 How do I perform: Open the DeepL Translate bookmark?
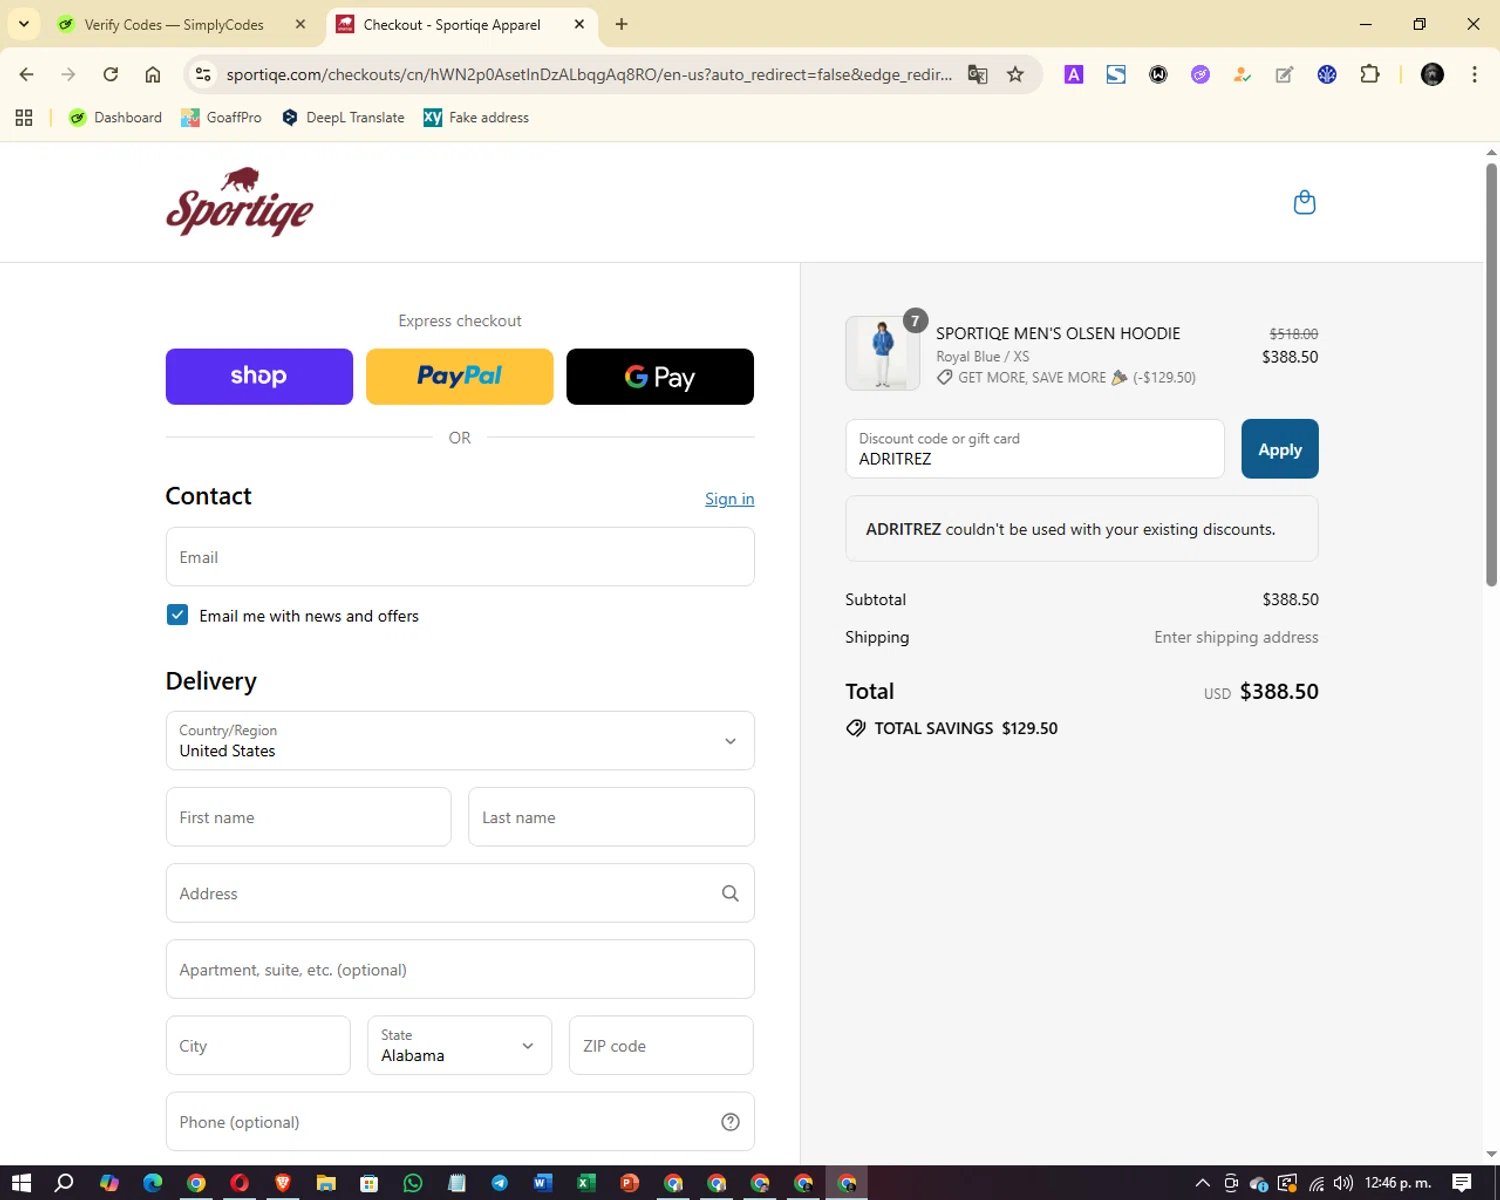click(343, 118)
